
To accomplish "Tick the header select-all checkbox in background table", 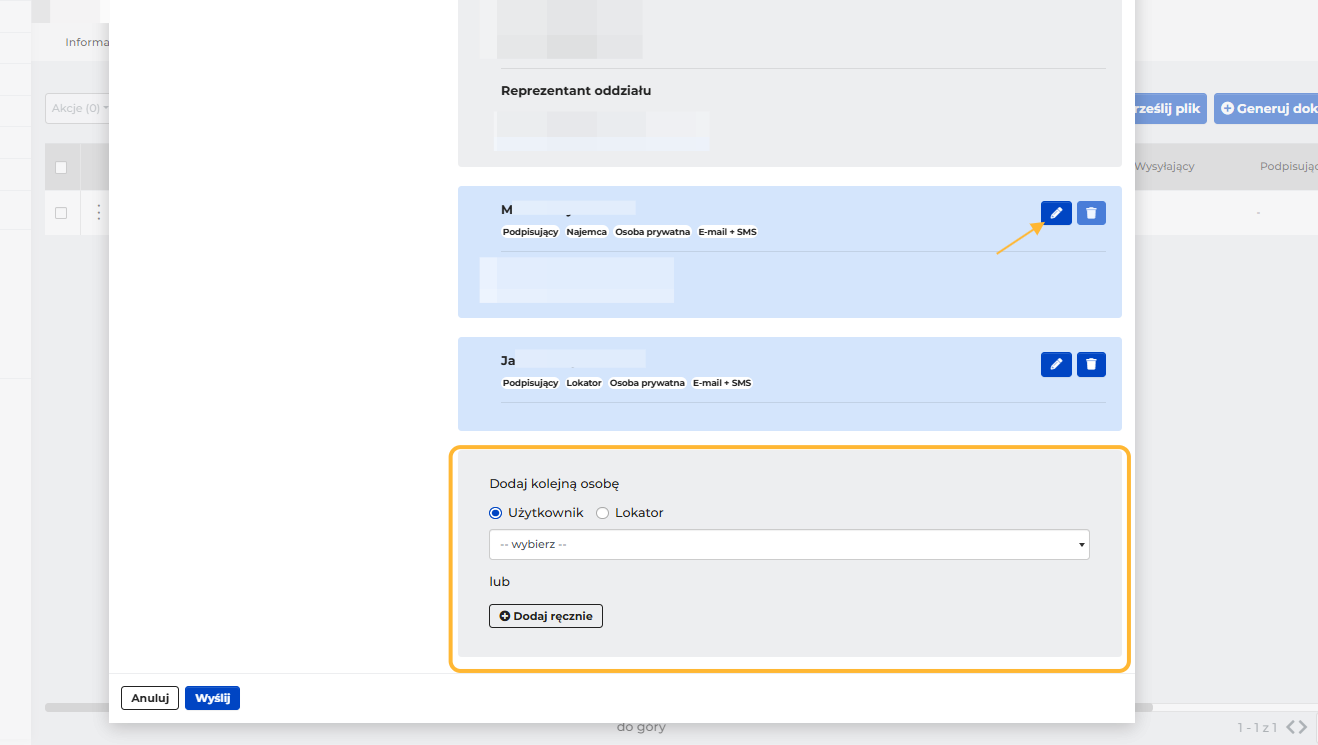I will pyautogui.click(x=61, y=167).
